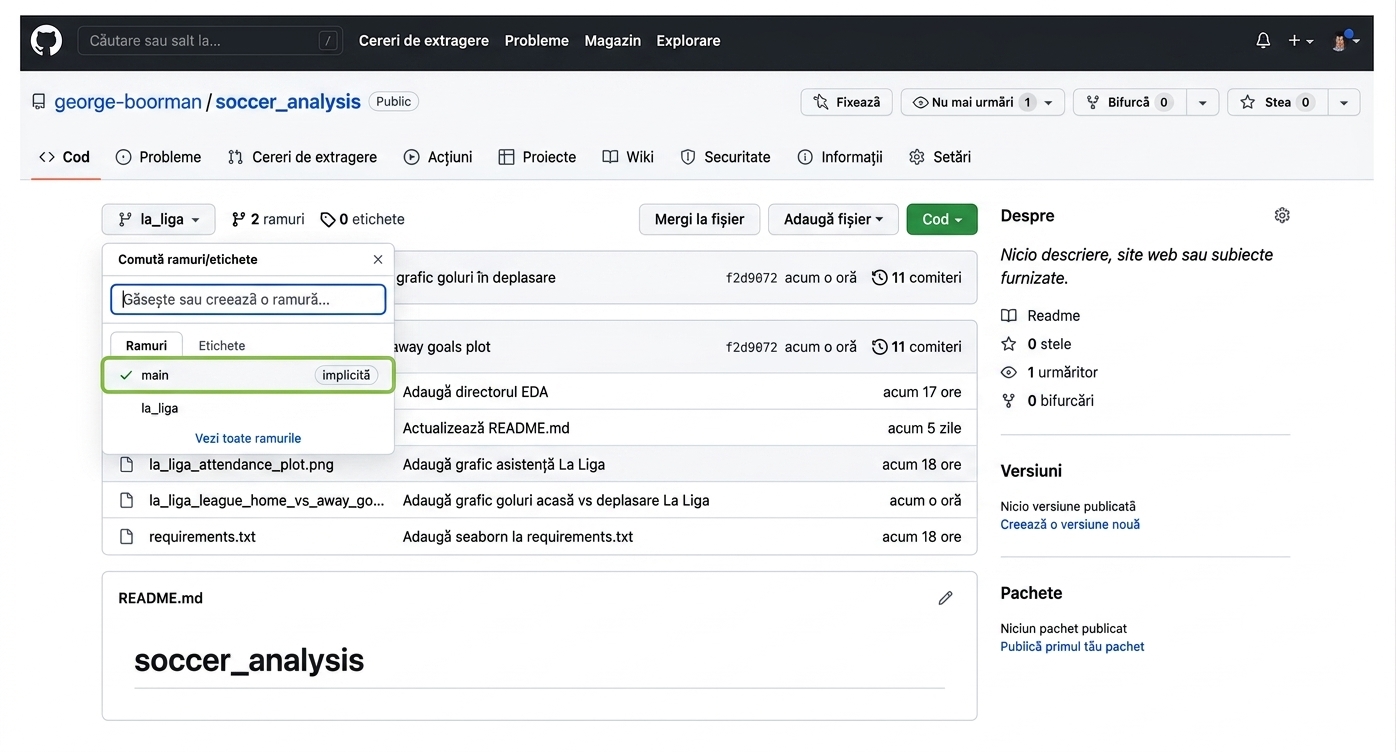This screenshot has height=752, width=1396.
Task: Expand the Adaugă fișier dropdown
Action: tap(833, 219)
